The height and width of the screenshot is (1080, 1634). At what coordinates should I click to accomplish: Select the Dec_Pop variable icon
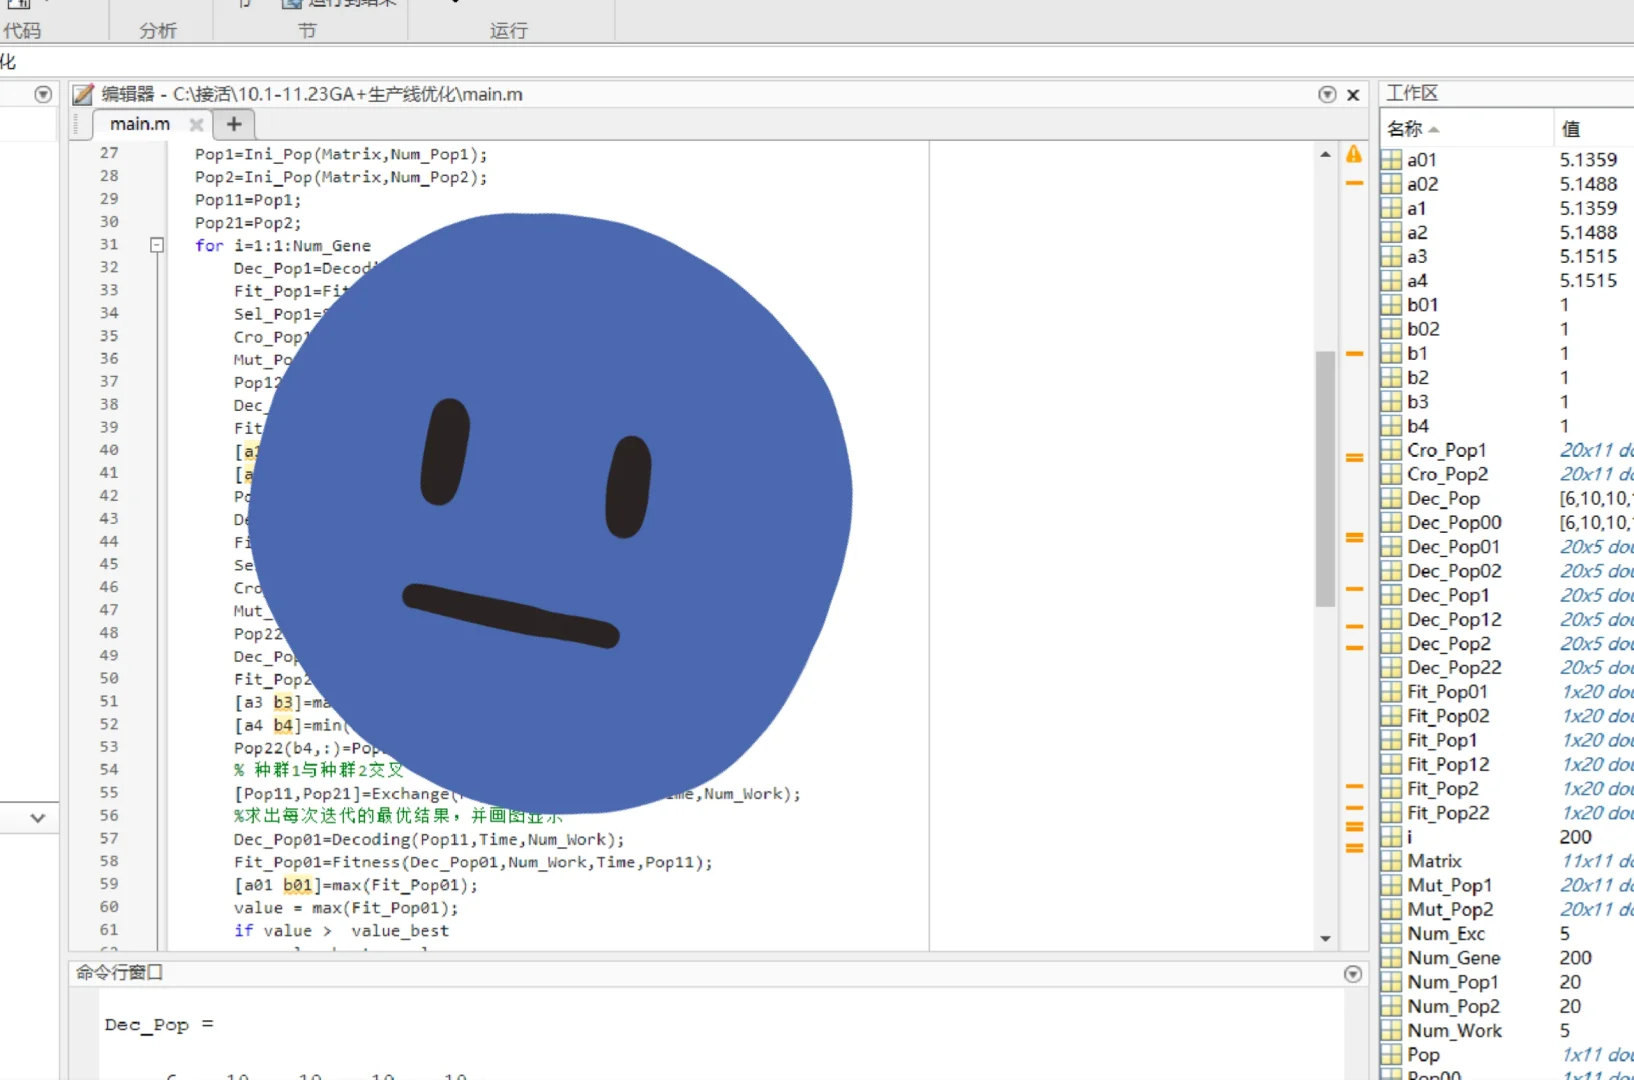[x=1391, y=498]
